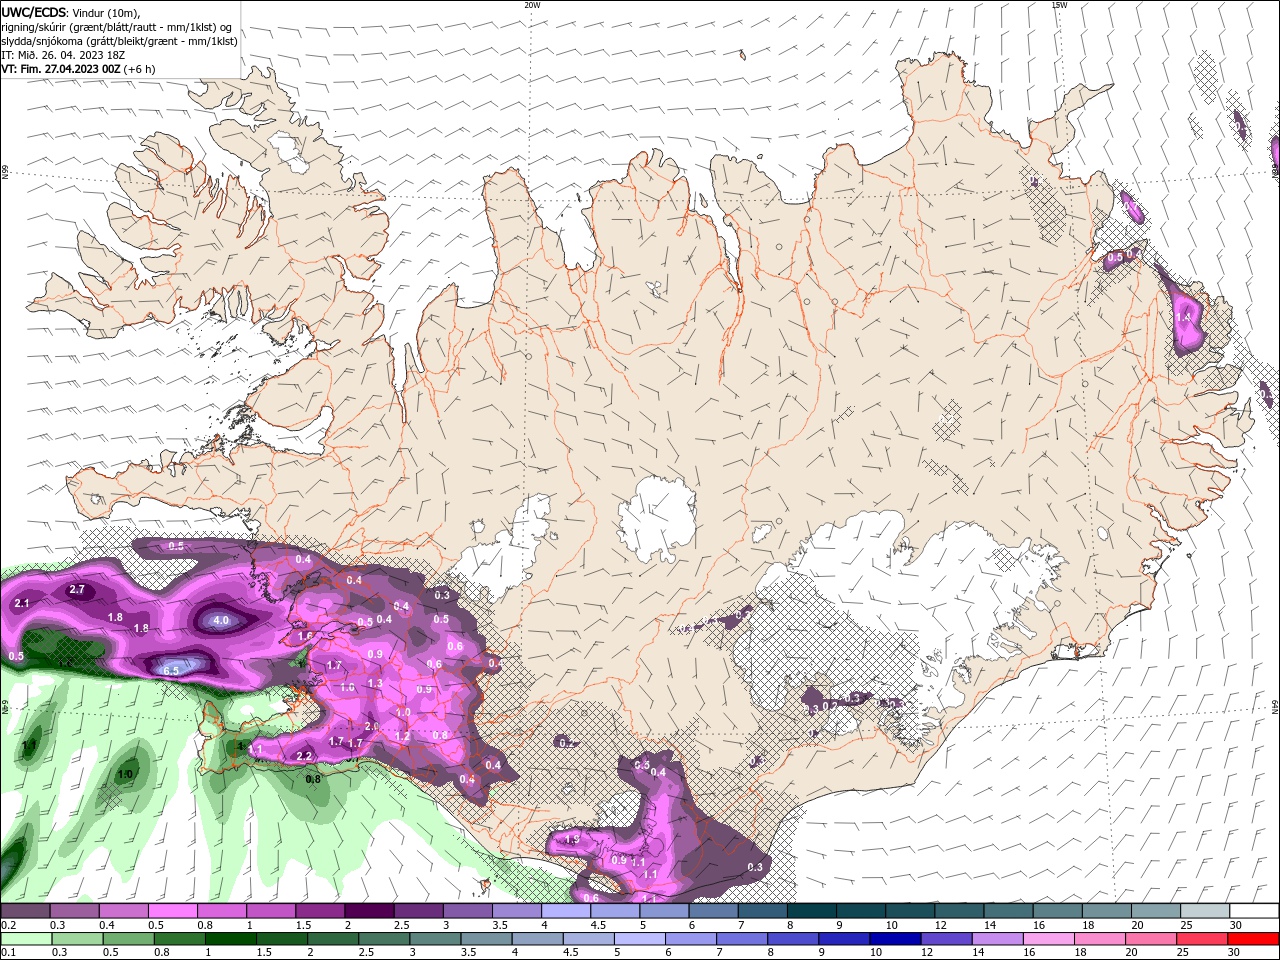The width and height of the screenshot is (1280, 960).
Task: Click the 2.1 value near the western map edge
Action: [x=22, y=604]
